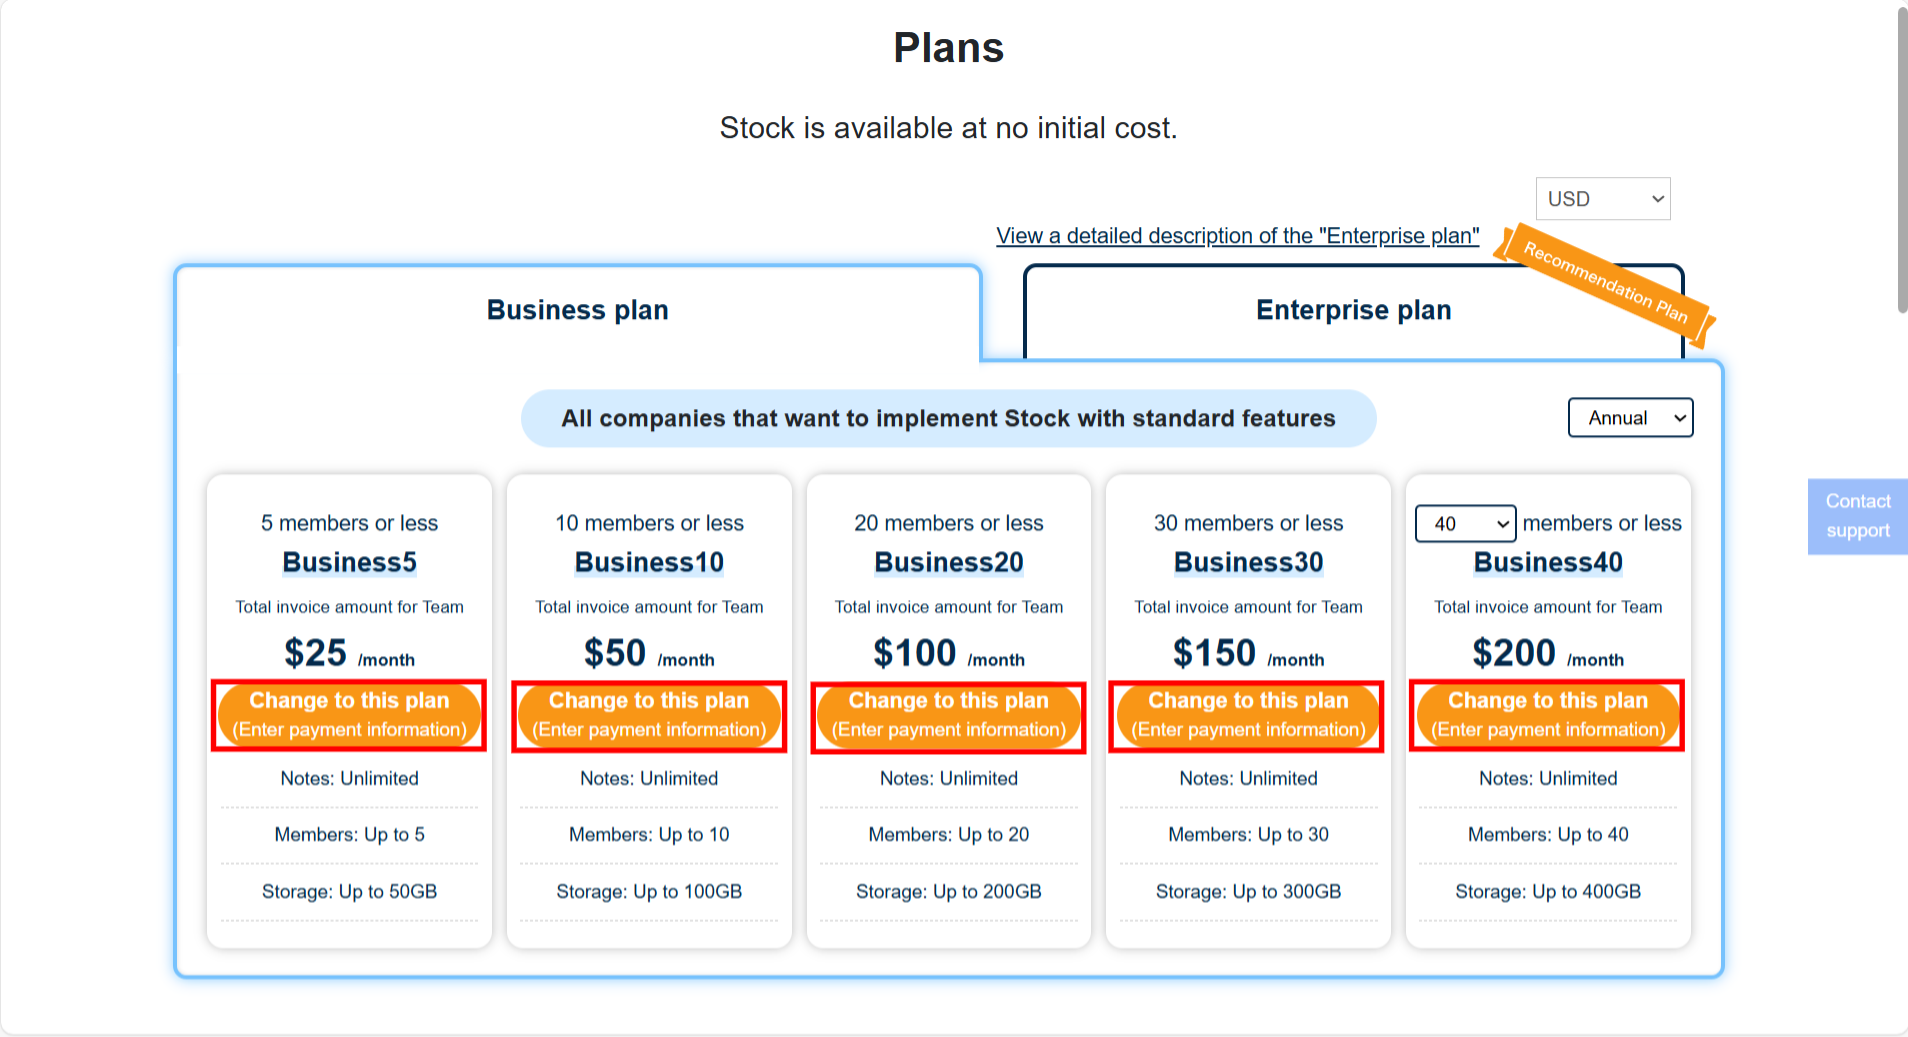View the detailed Enterprise plan description
Viewport: 1908px width, 1037px height.
click(1237, 235)
